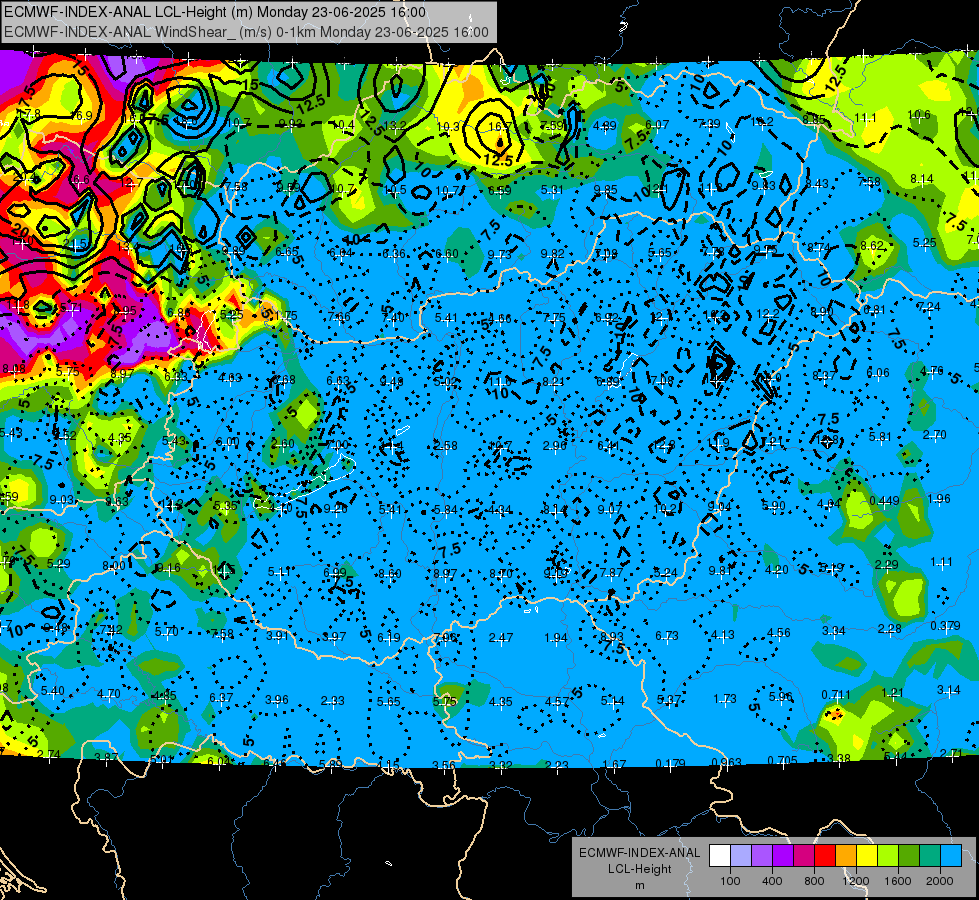
Task: Click the wind shear value '11.1'
Action: tap(865, 117)
